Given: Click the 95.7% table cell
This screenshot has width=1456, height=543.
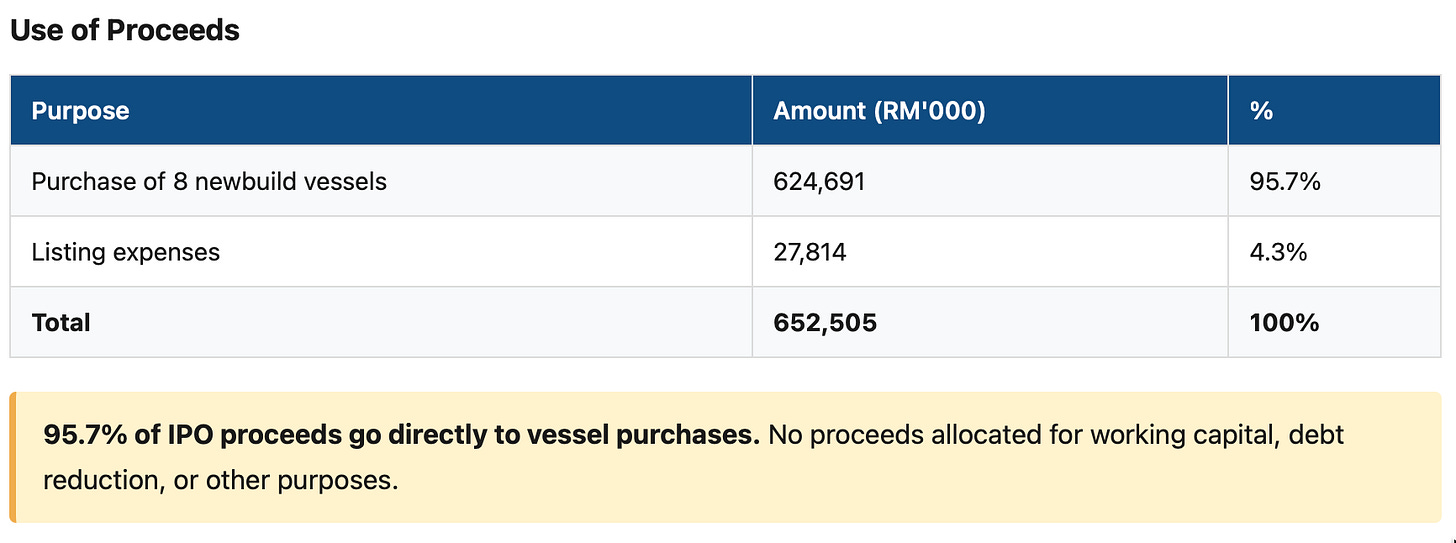Looking at the screenshot, I should [1285, 181].
